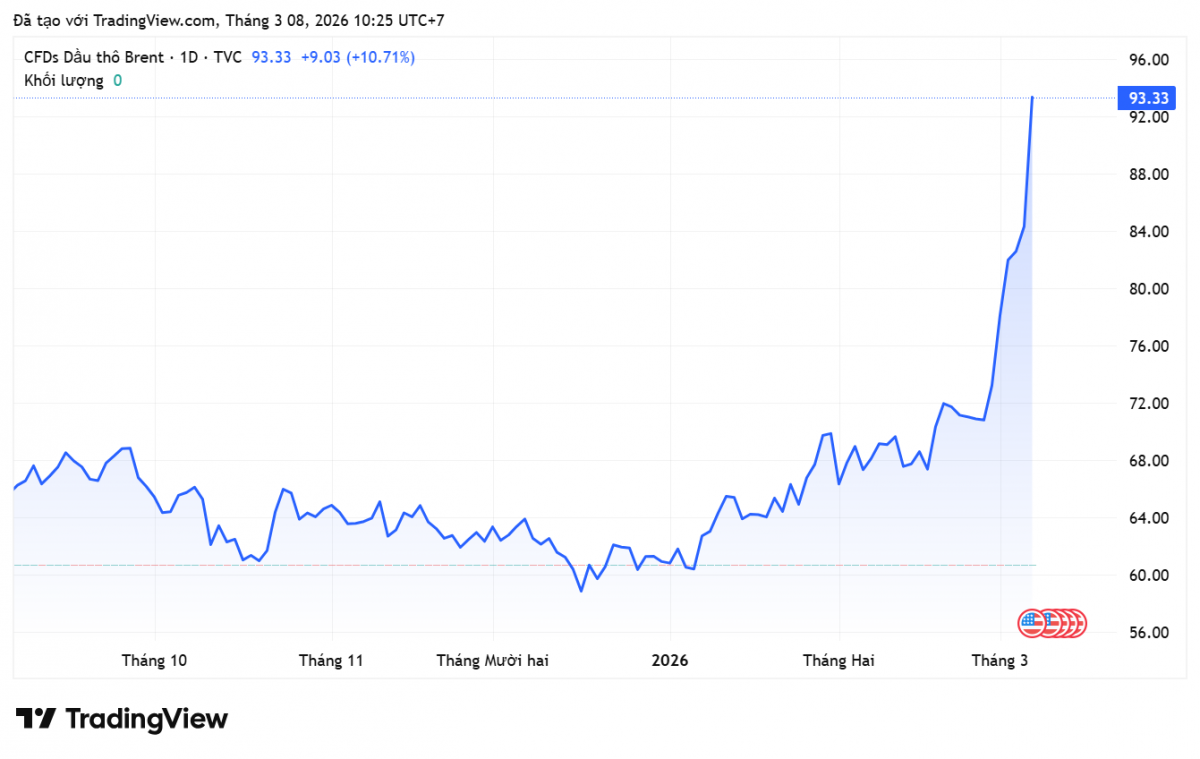This screenshot has height=759, width=1200.
Task: Click the Khối lượng volume indicator label
Action: click(63, 80)
